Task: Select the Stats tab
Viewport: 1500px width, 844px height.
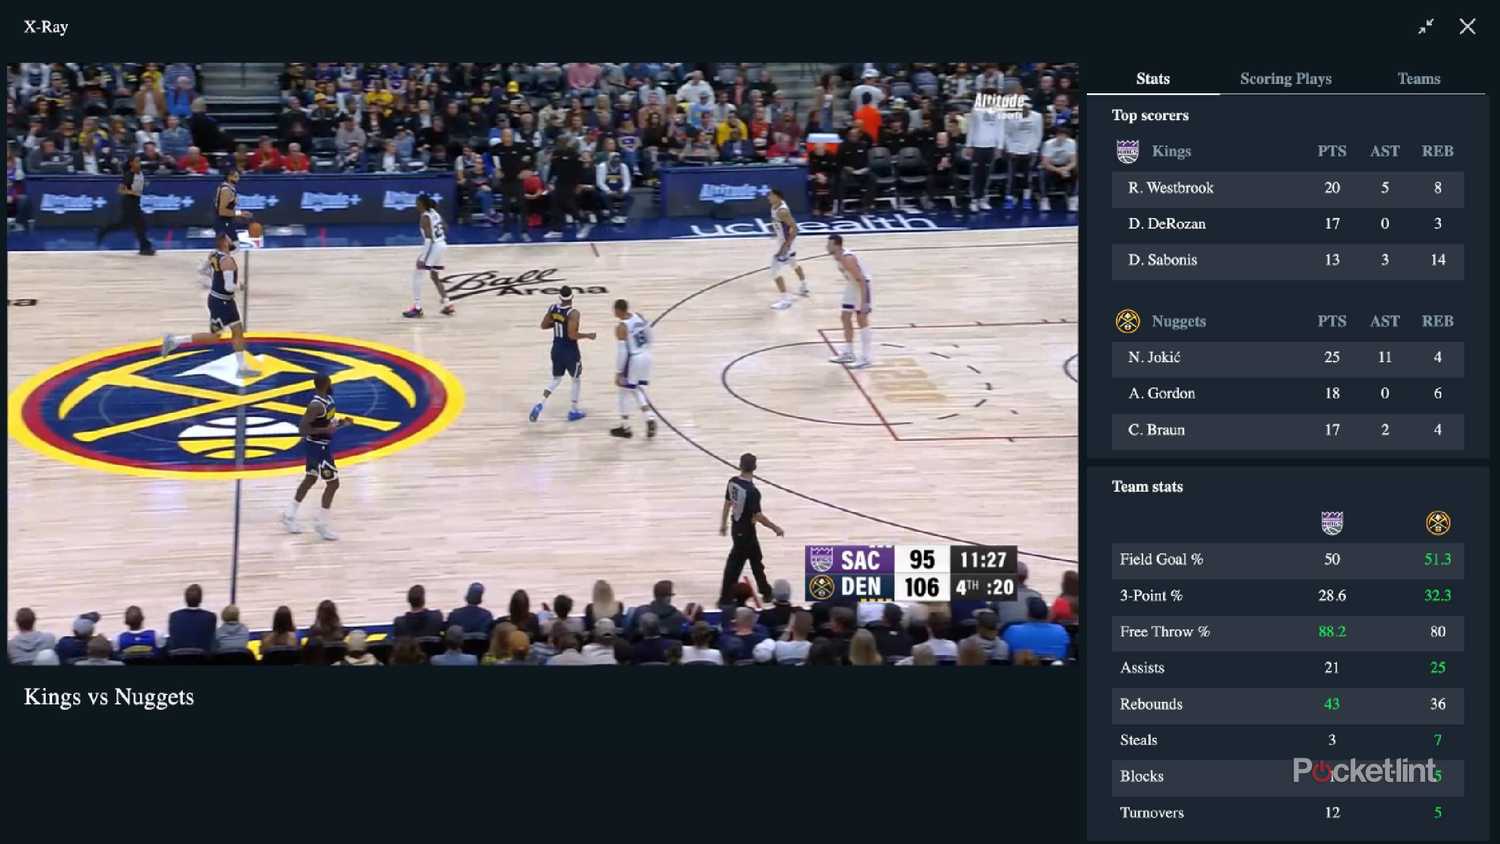Action: coord(1153,78)
